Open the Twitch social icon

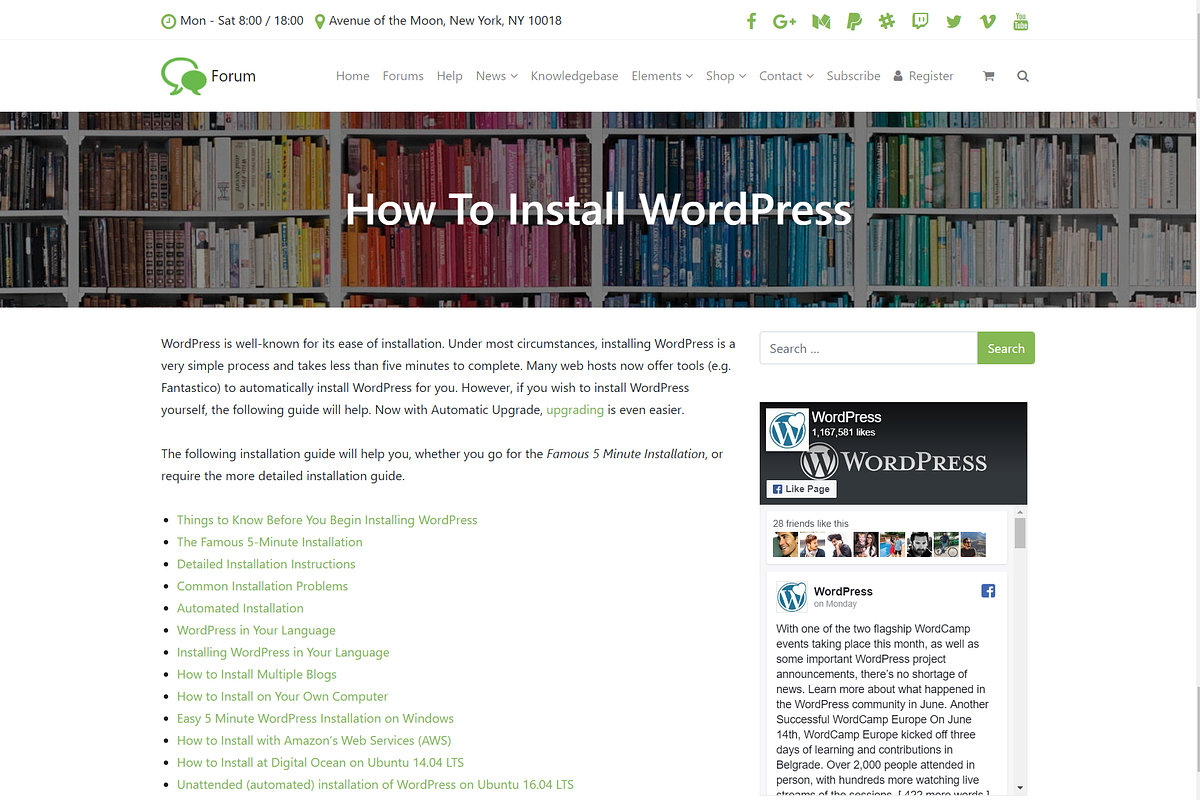click(920, 21)
